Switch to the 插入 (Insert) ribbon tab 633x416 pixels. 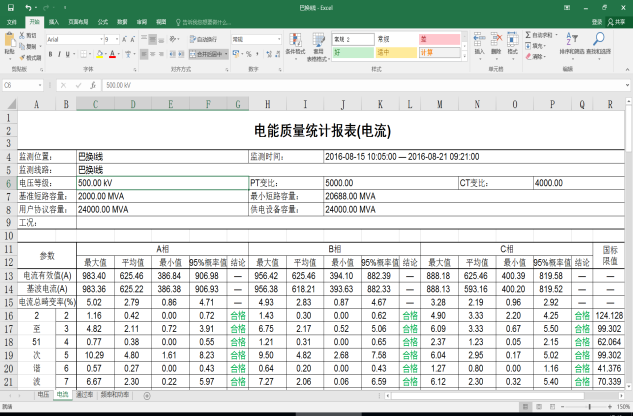pos(54,22)
